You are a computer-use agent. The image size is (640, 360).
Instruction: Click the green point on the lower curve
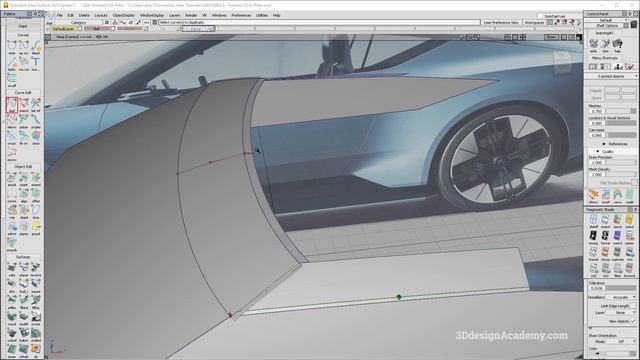[399, 297]
